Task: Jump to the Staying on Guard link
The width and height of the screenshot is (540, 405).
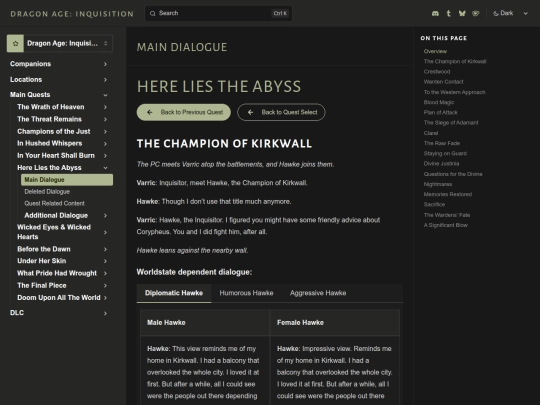Action: 445,154
